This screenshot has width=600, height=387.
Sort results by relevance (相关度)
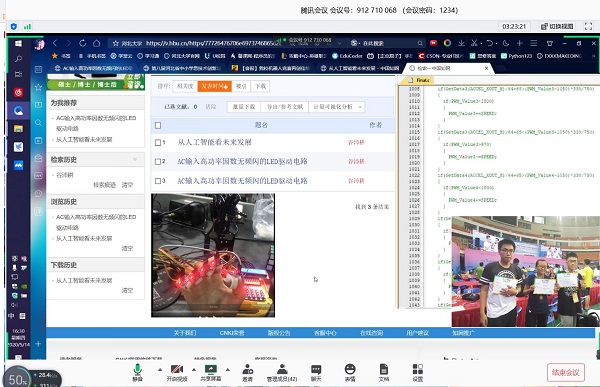pyautogui.click(x=185, y=86)
